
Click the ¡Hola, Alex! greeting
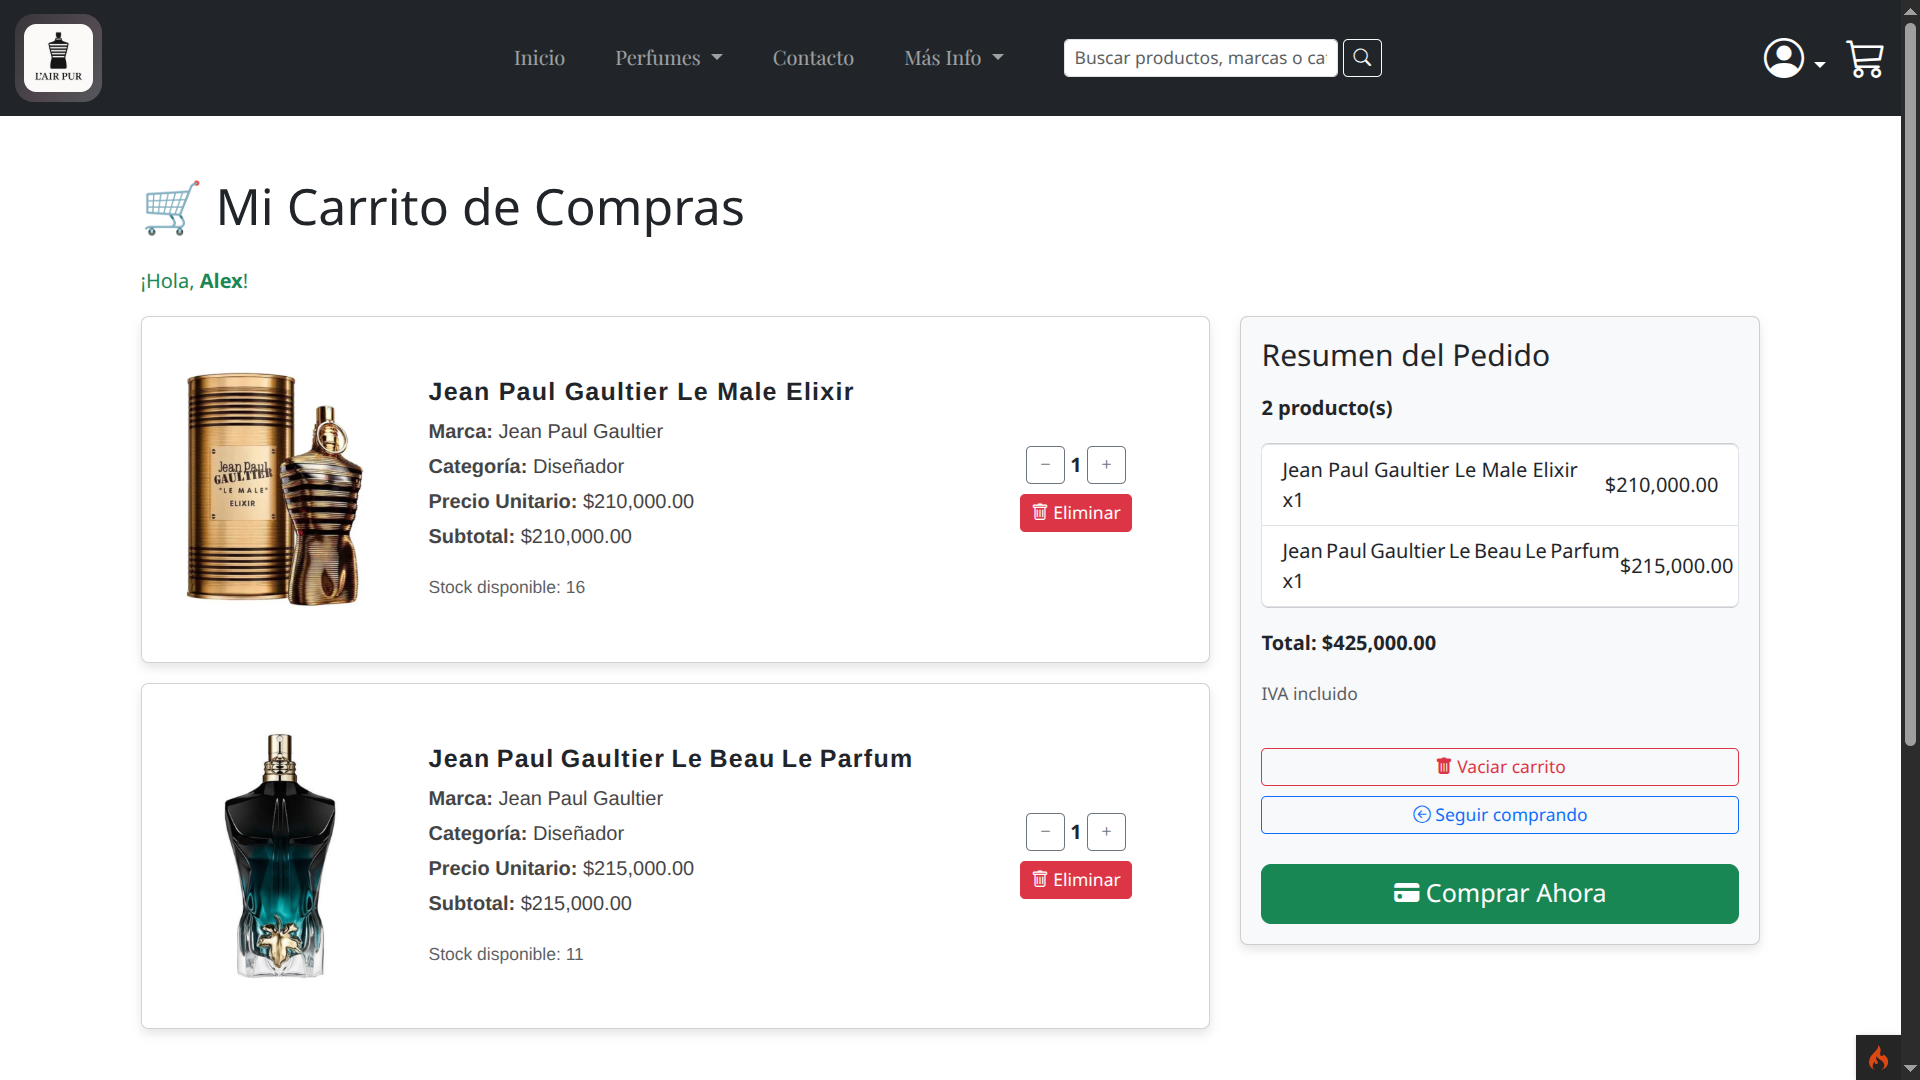pyautogui.click(x=194, y=281)
